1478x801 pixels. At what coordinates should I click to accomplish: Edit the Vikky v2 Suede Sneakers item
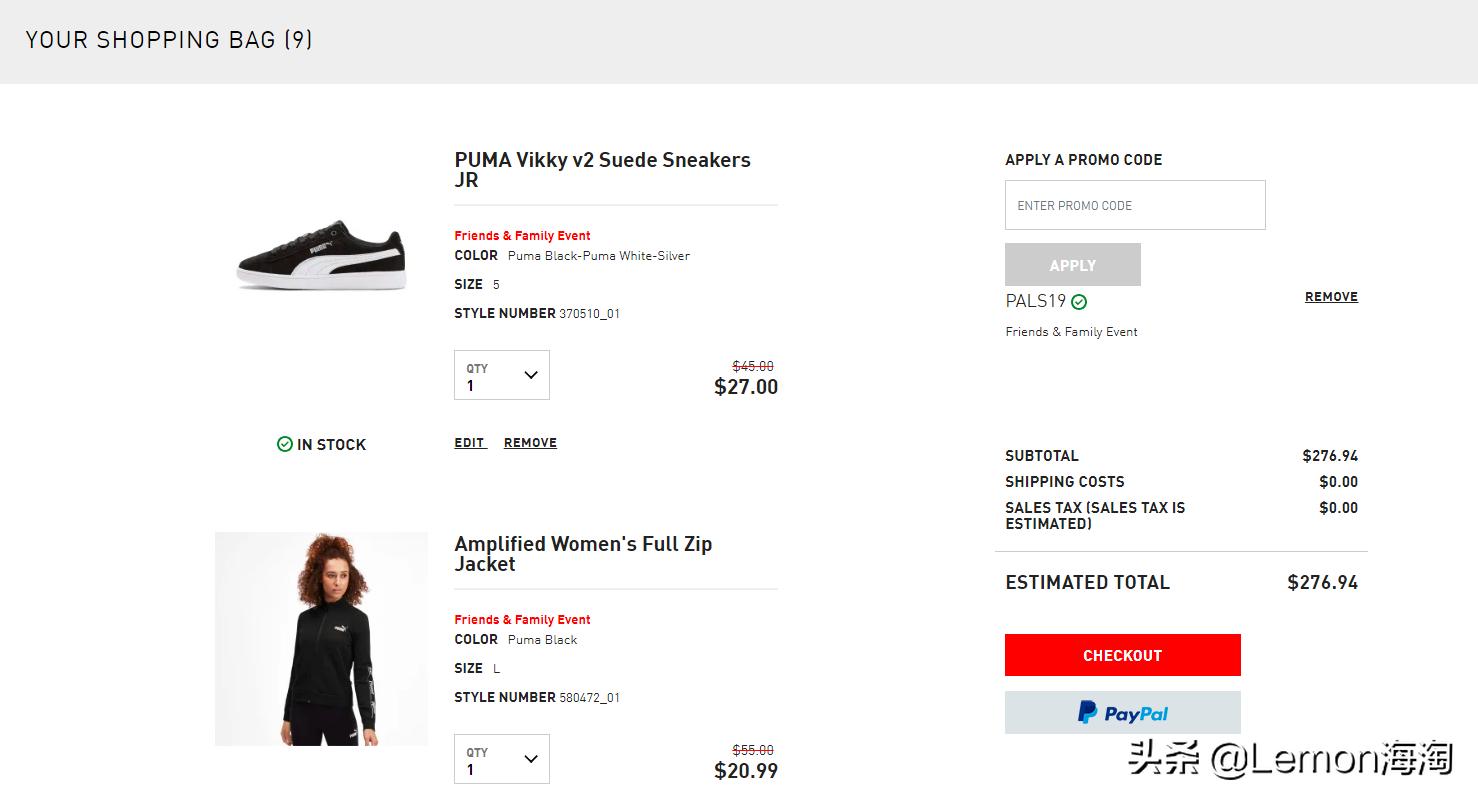(469, 443)
